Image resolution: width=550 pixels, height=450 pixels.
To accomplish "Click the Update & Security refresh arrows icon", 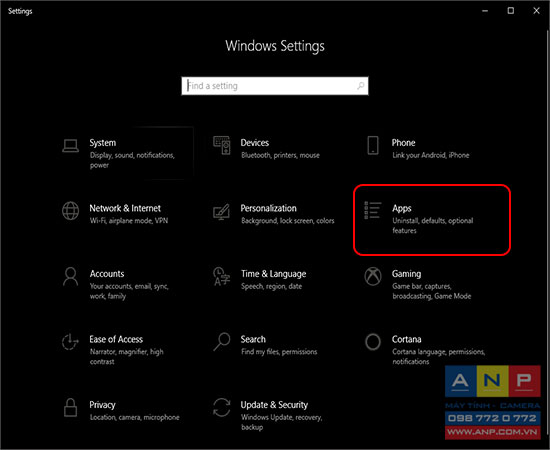I will 222,408.
